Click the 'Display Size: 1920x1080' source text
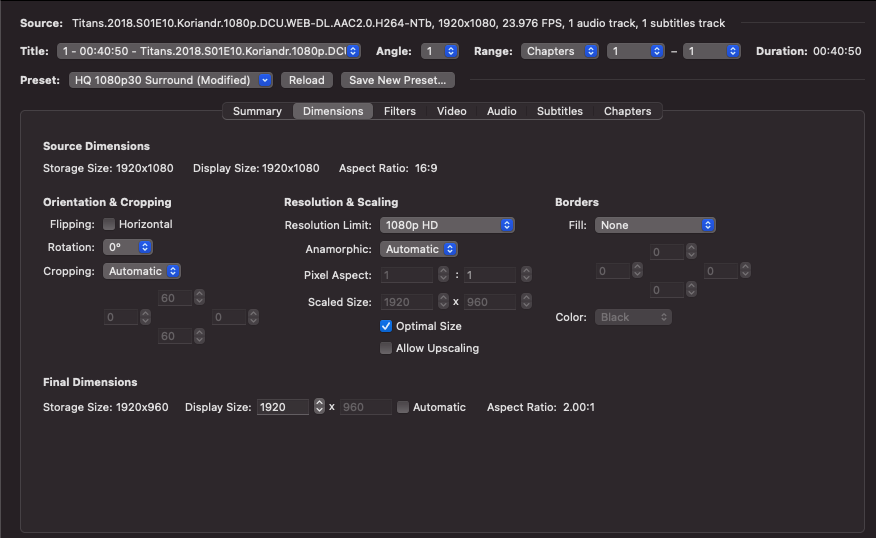The width and height of the screenshot is (876, 538). tap(256, 168)
